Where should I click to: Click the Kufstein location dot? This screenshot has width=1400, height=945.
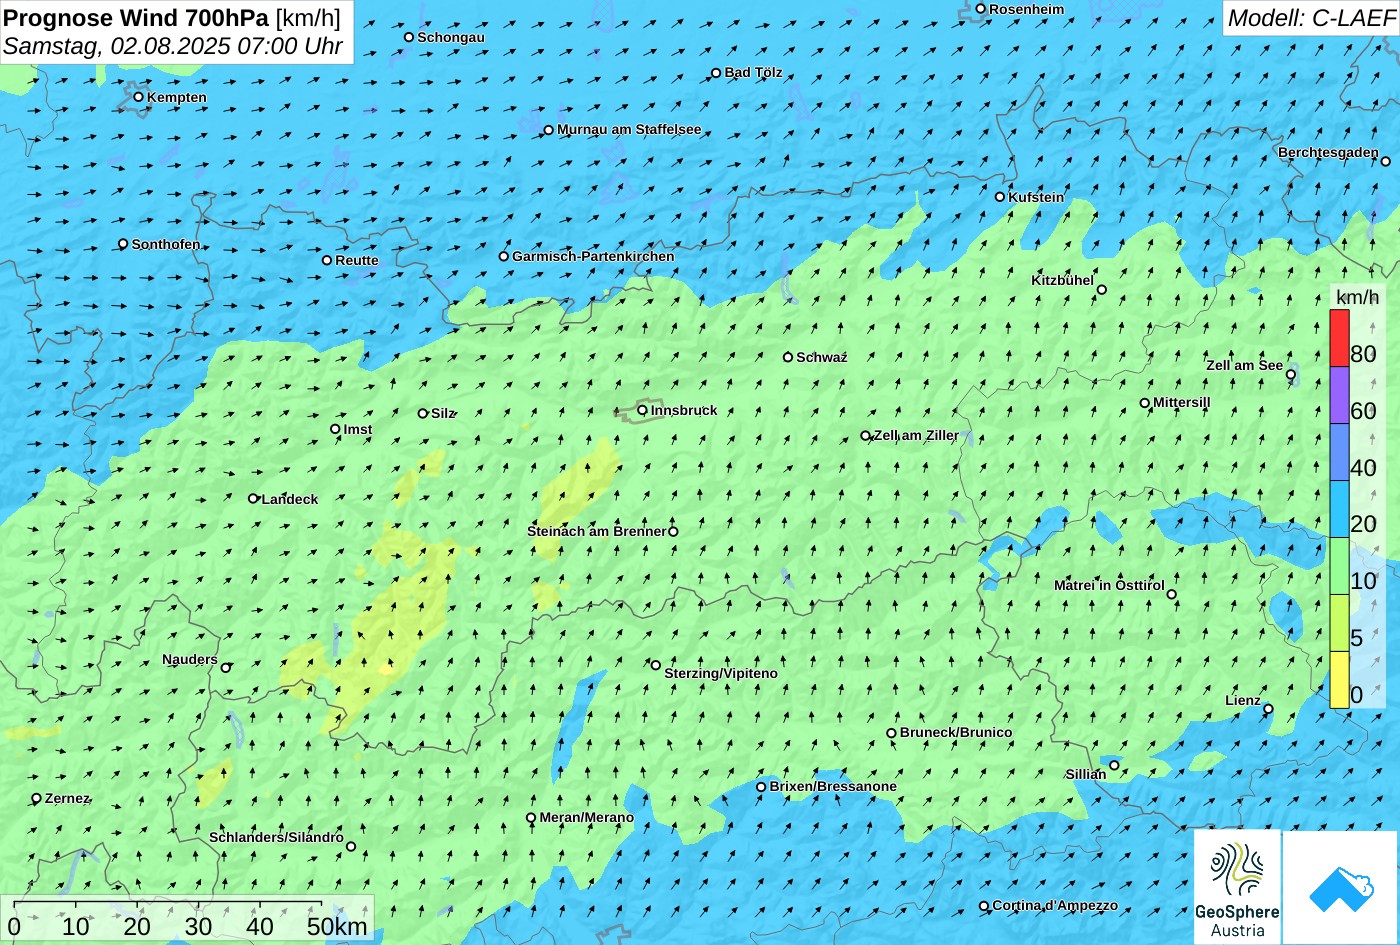[1000, 197]
